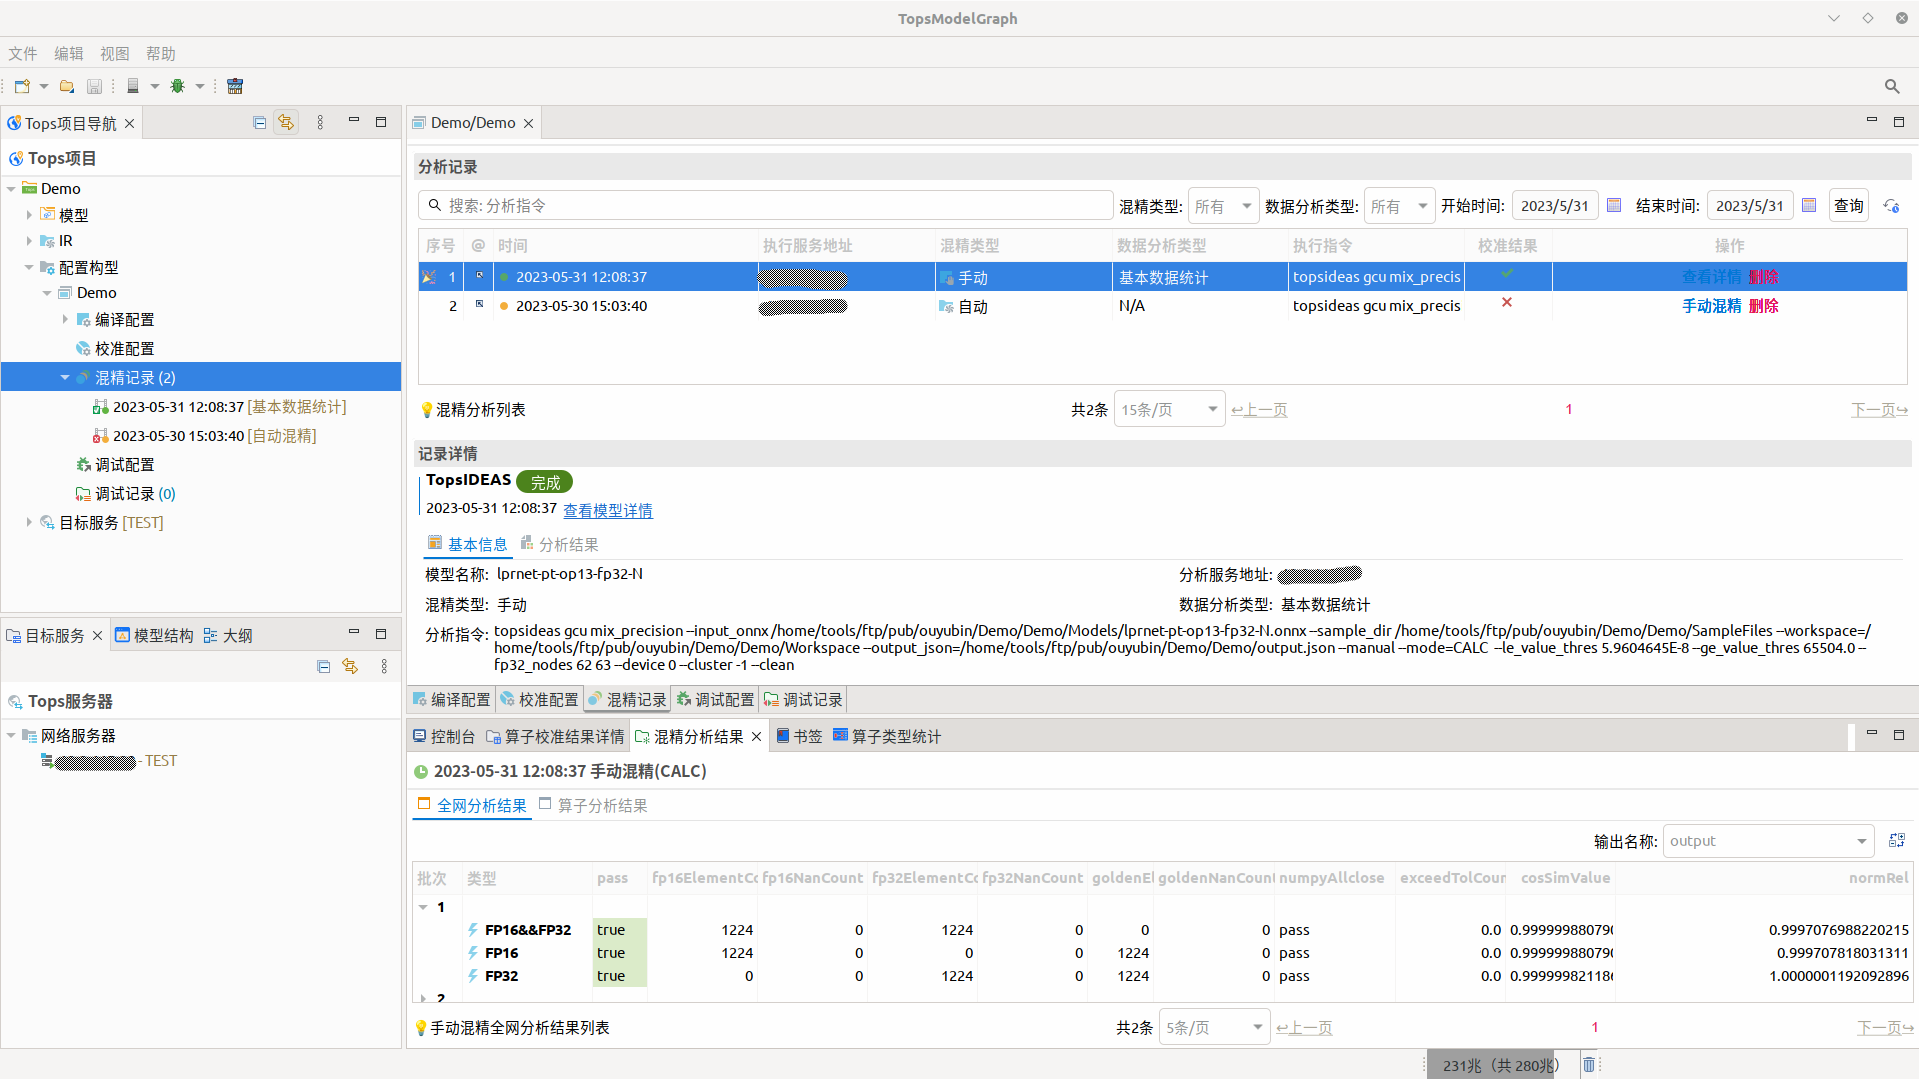Open the dropdown next to the new wizard icon
Image resolution: width=1919 pixels, height=1079 pixels.
tap(44, 86)
